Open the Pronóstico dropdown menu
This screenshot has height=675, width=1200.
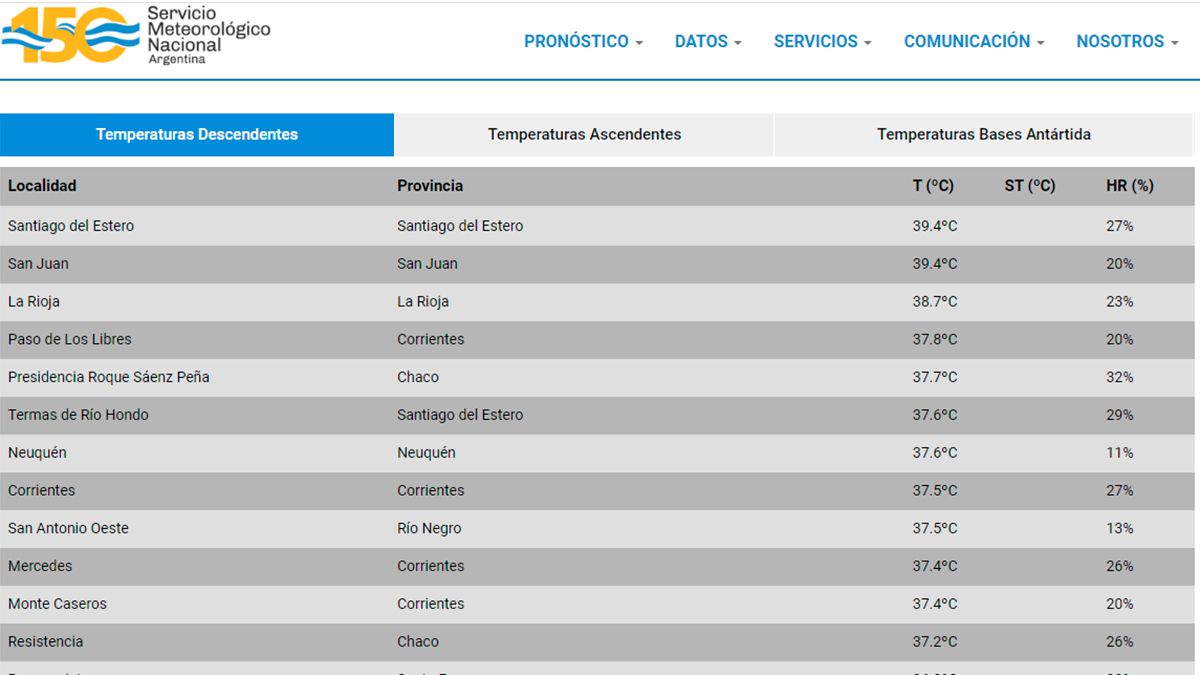tap(583, 41)
